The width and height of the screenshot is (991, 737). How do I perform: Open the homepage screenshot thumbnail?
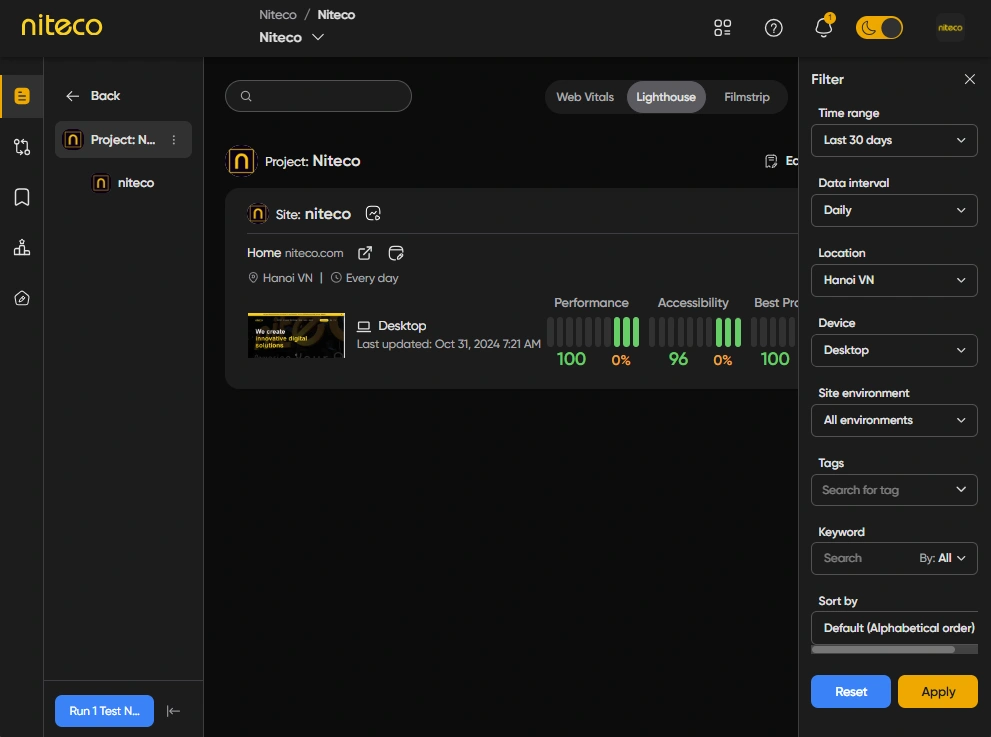296,336
